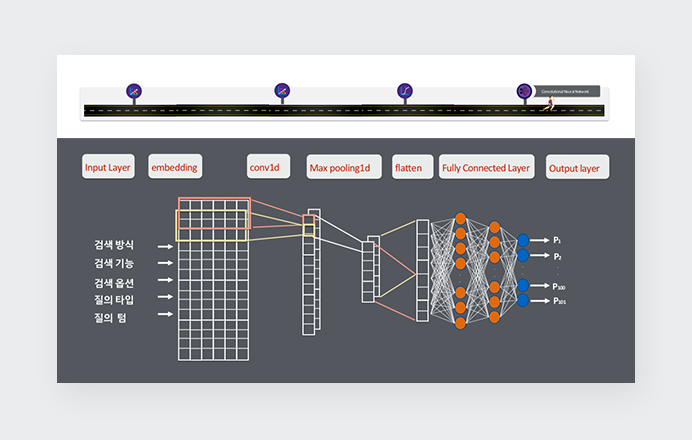Click the second chart sign before the sigmoid sign
Screen dimensions: 692x440
[282, 90]
